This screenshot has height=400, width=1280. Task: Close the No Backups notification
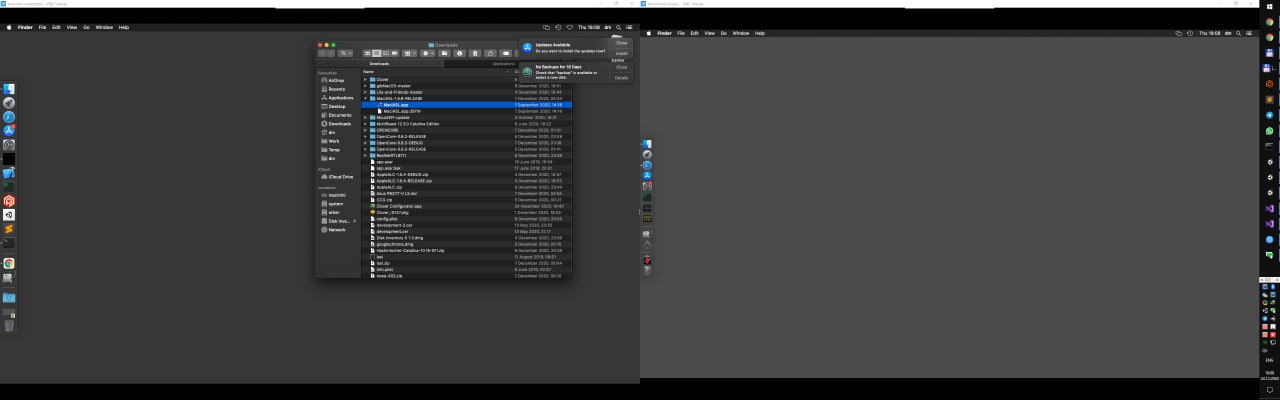[x=621, y=67]
